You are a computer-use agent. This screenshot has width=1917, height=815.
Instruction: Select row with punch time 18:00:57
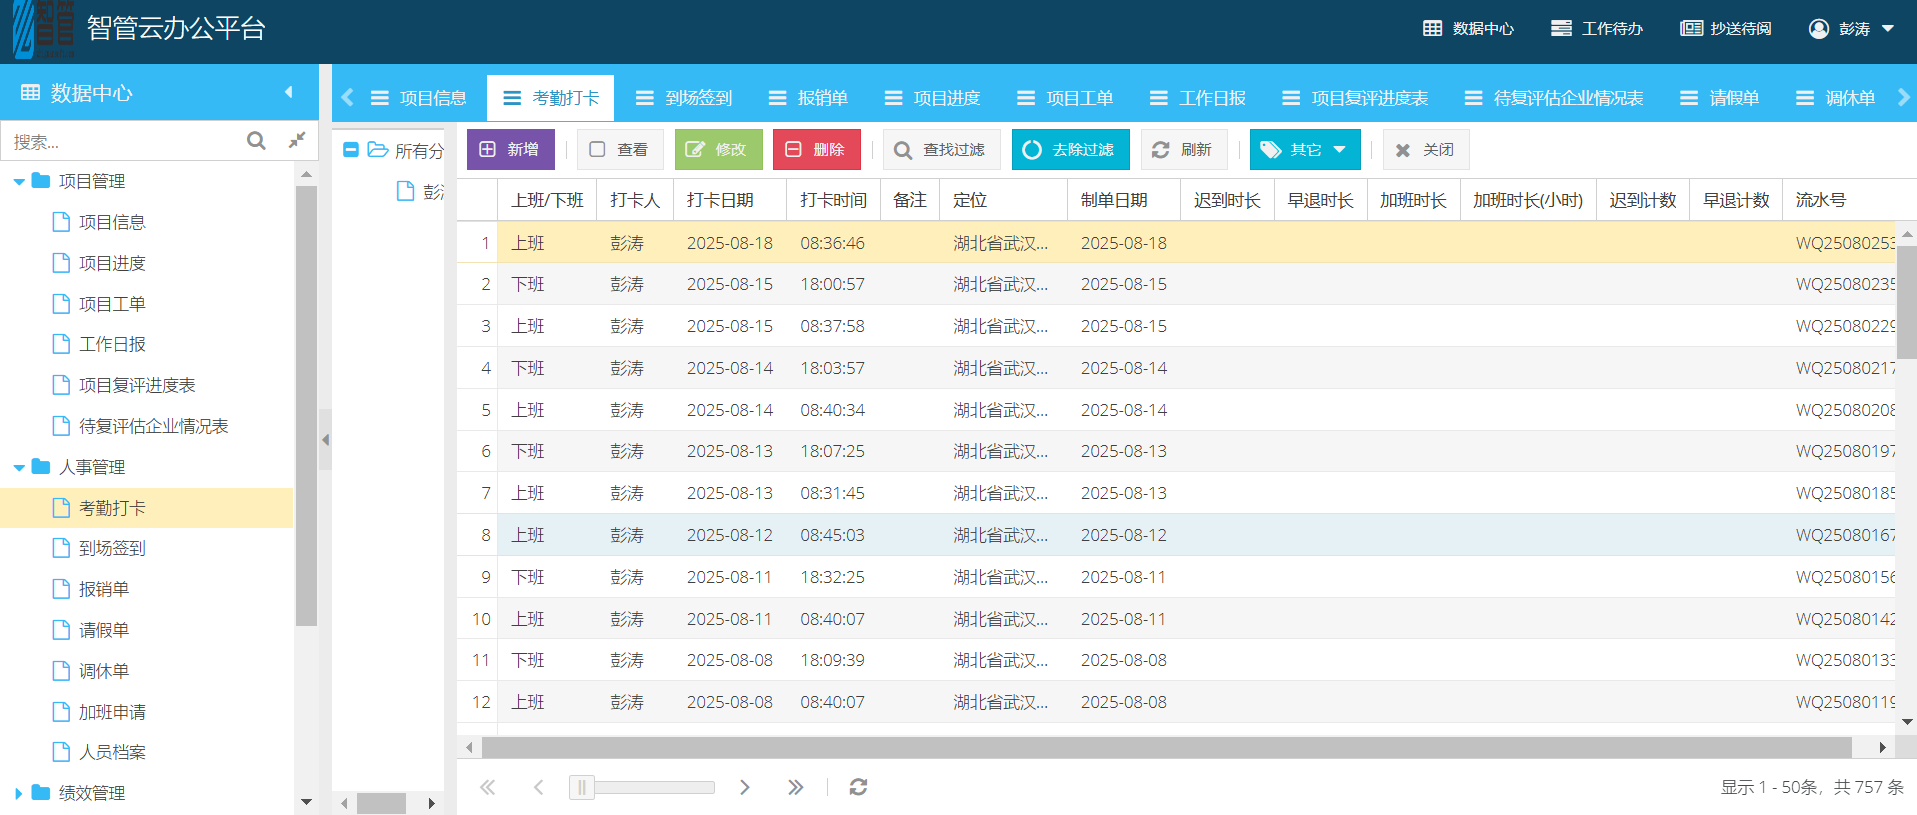click(1176, 284)
